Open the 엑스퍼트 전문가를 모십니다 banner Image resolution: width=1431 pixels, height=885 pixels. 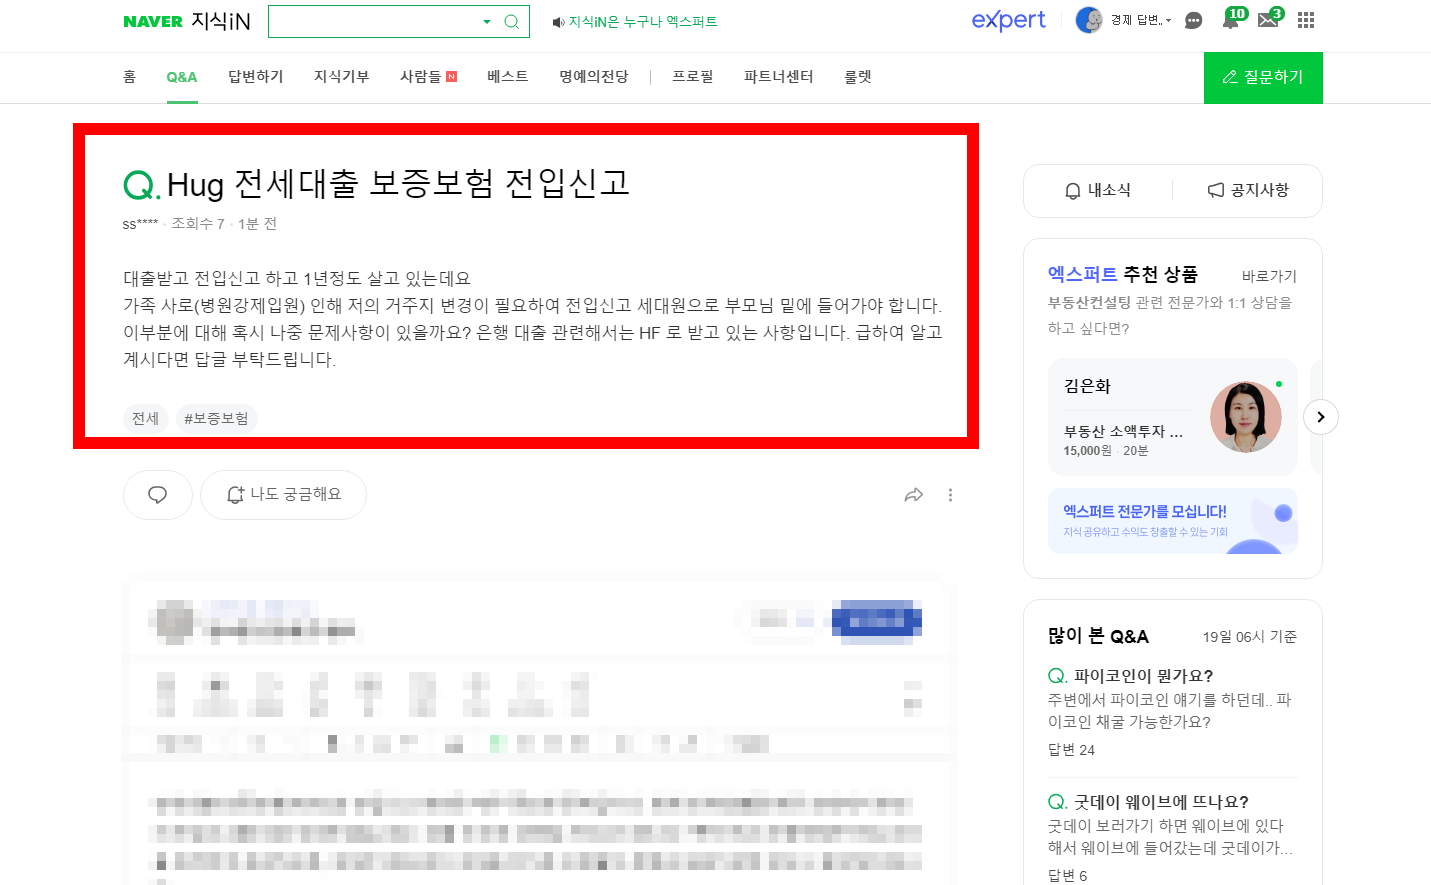click(1173, 520)
